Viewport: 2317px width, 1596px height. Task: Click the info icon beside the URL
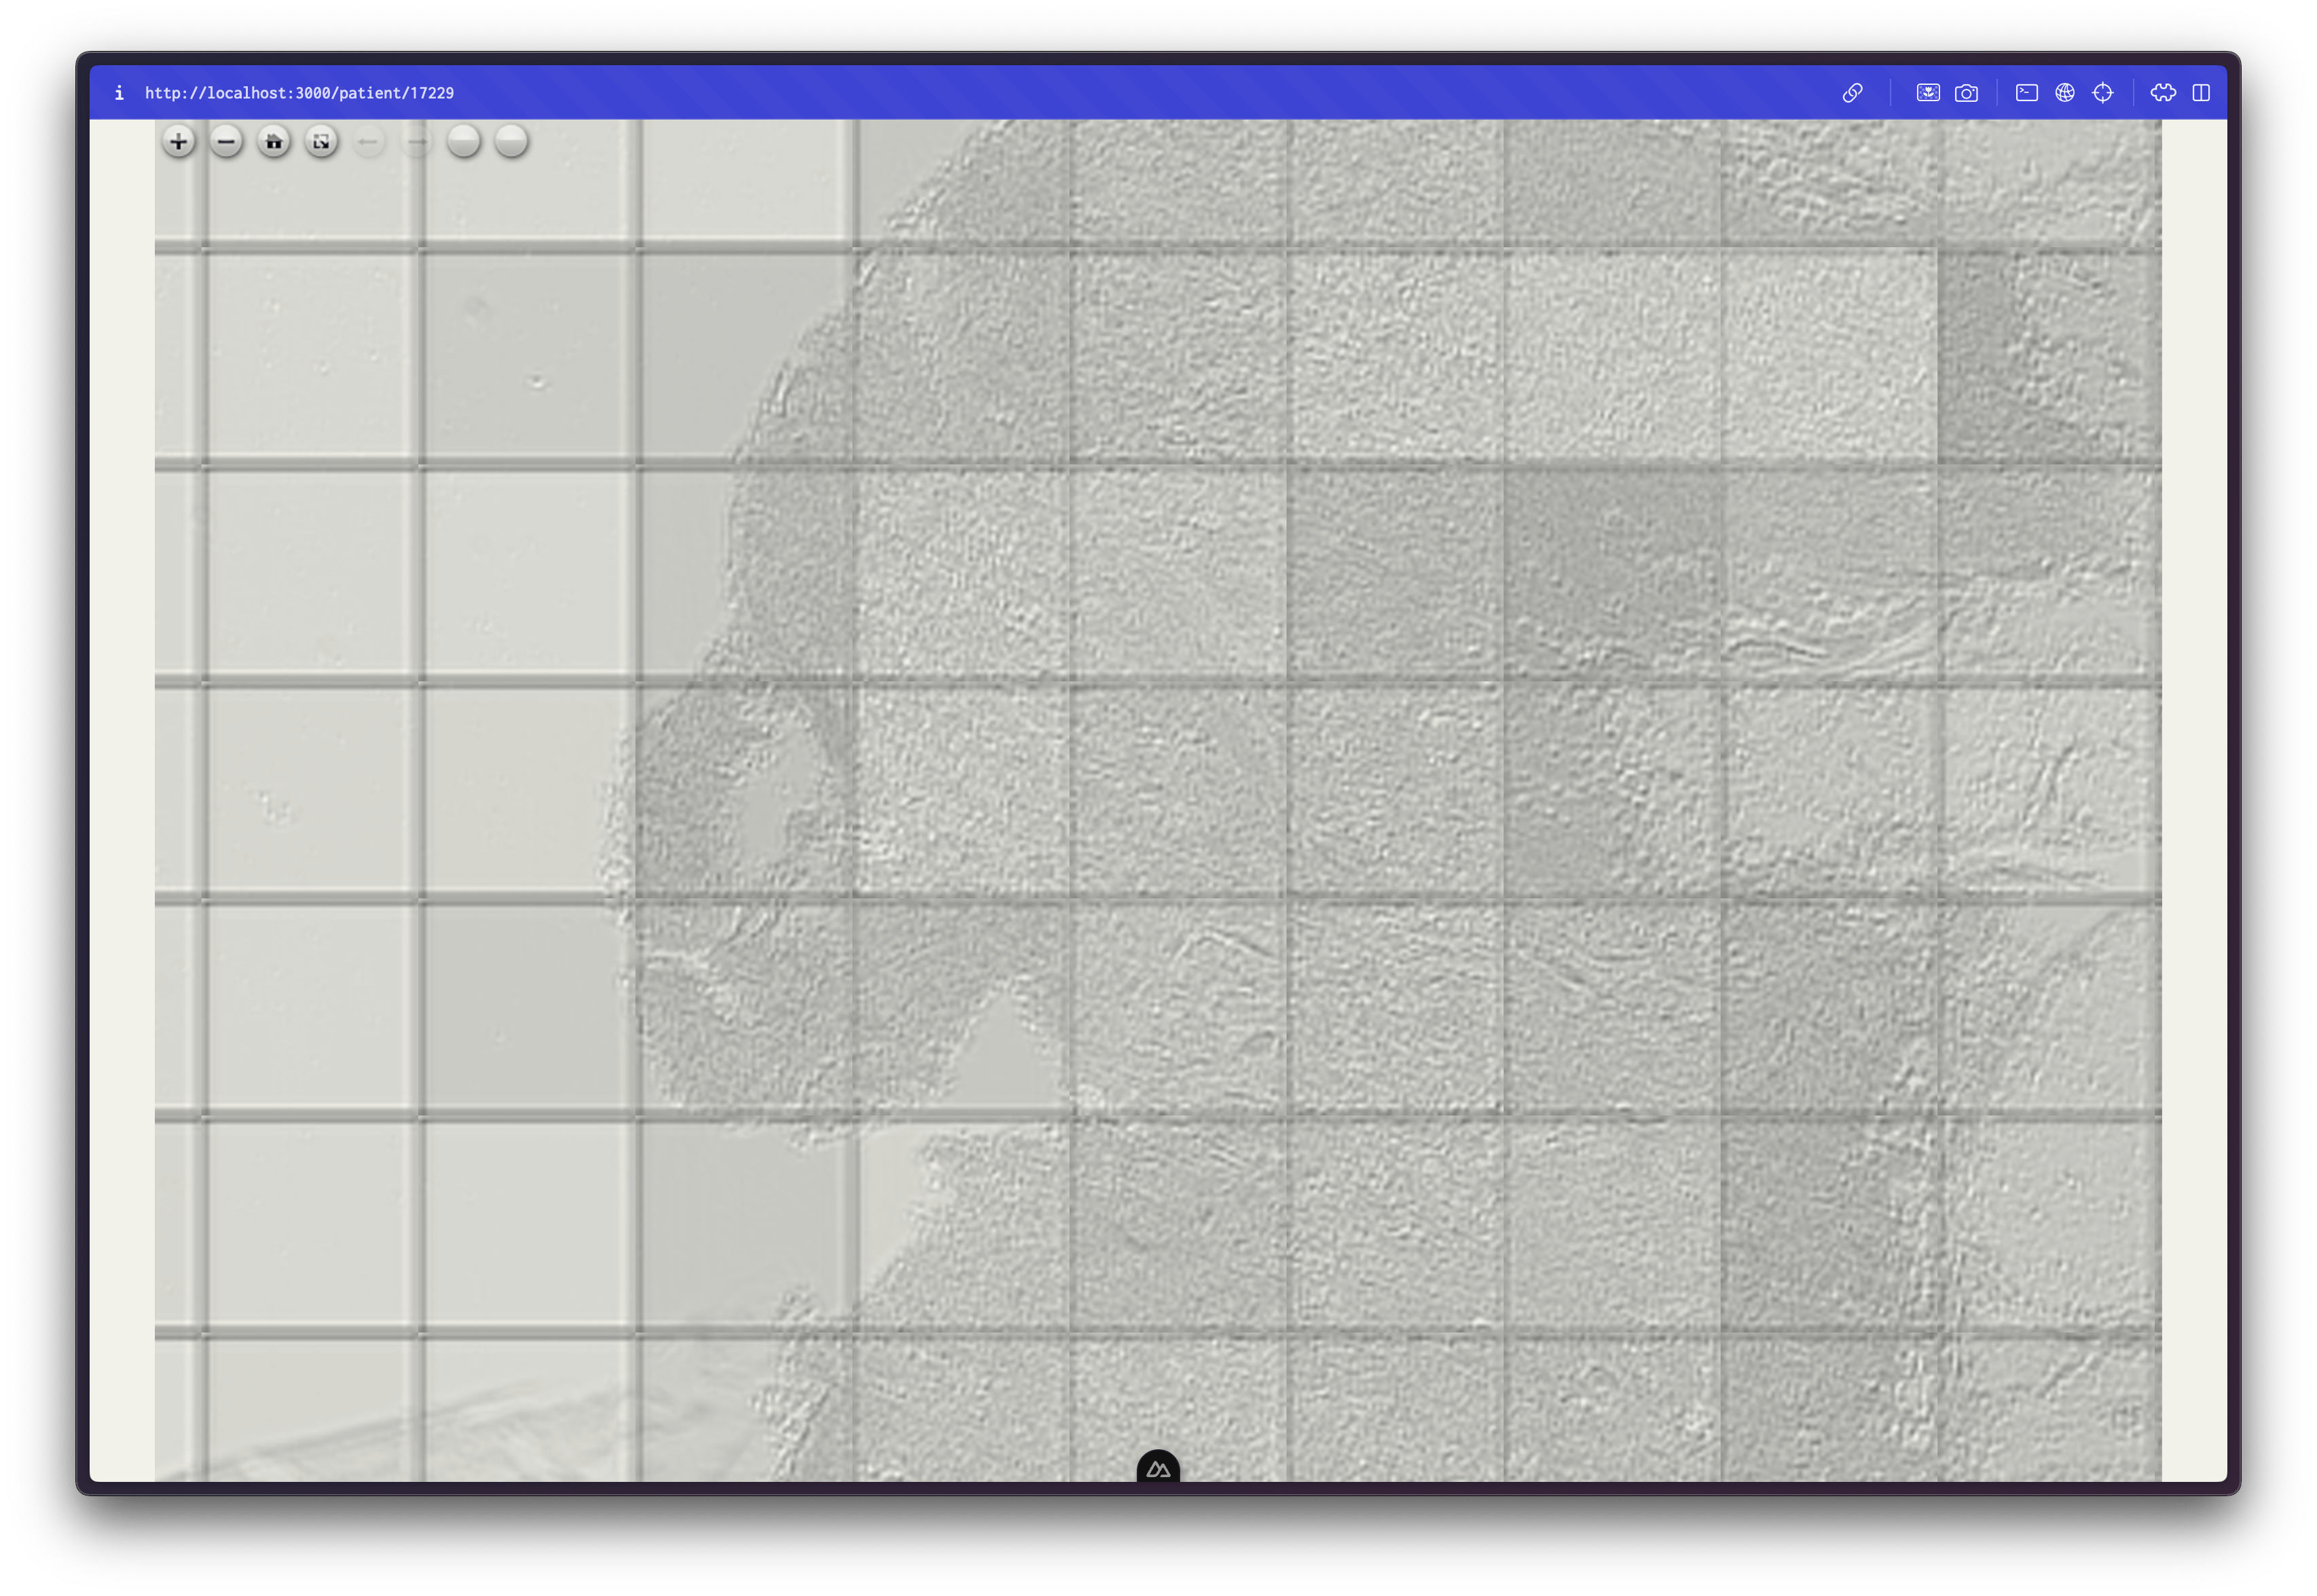pyautogui.click(x=119, y=93)
